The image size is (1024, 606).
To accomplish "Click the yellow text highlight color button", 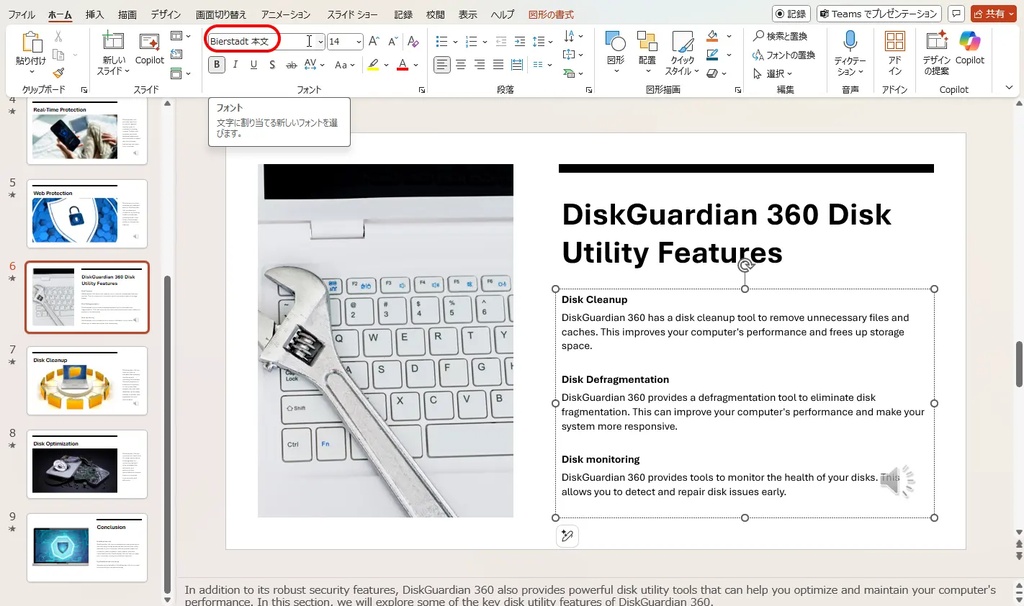I will (373, 65).
